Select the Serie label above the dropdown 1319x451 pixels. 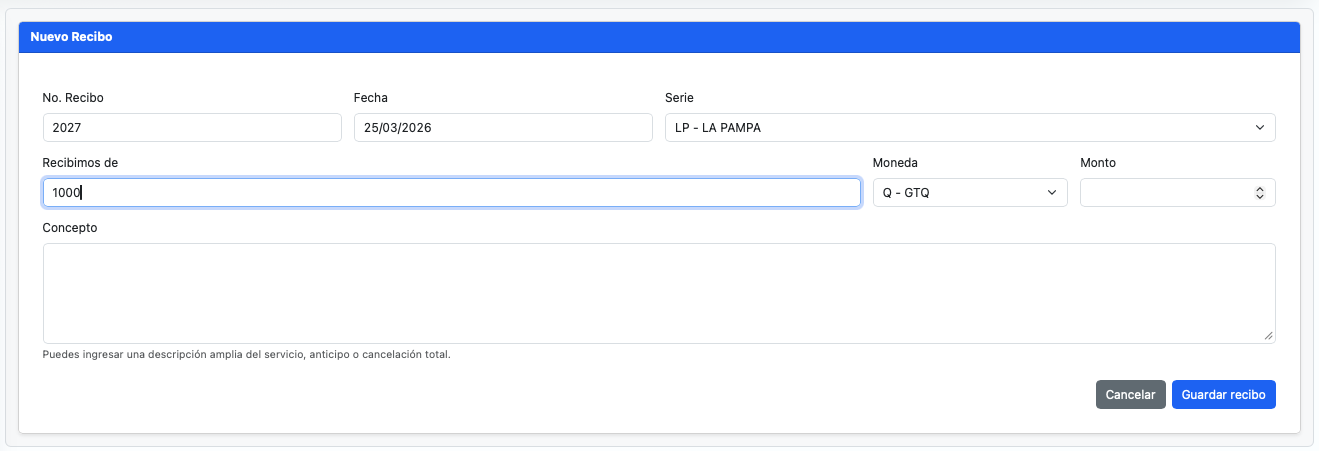679,98
